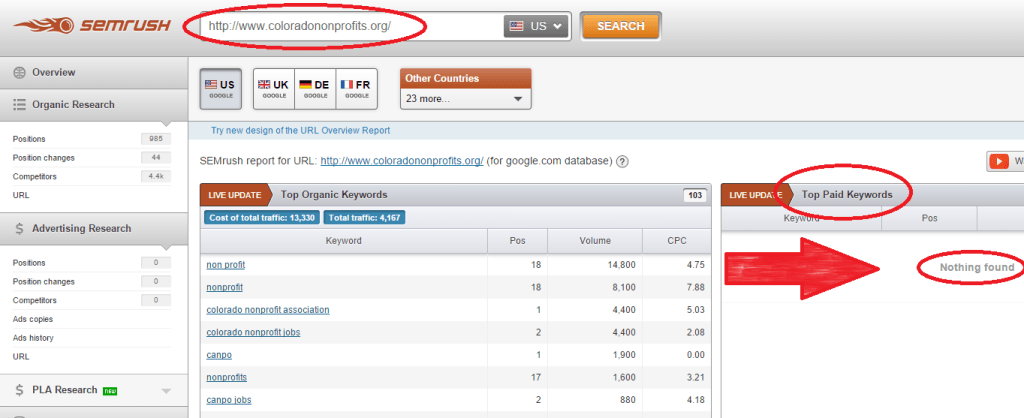The image size is (1024, 418).
Task: Select the US Google database
Action: 220,88
